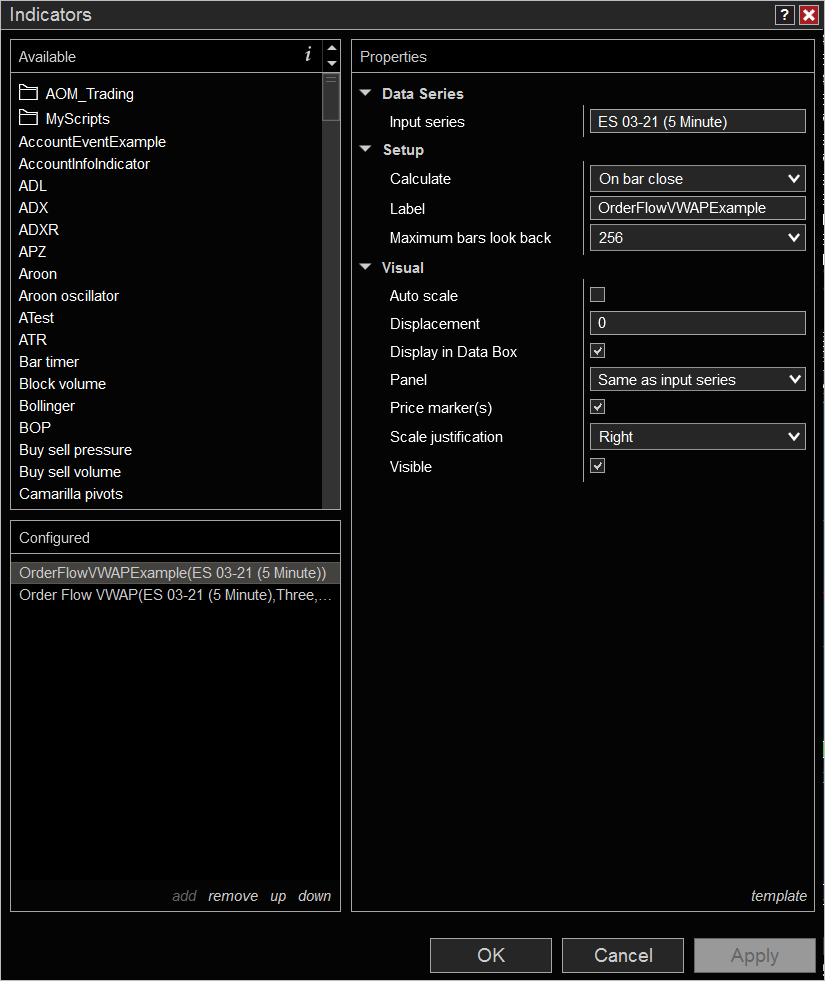Open Maximum bars look back dropdown
Viewport: 825px width, 981px height.
pyautogui.click(x=697, y=238)
